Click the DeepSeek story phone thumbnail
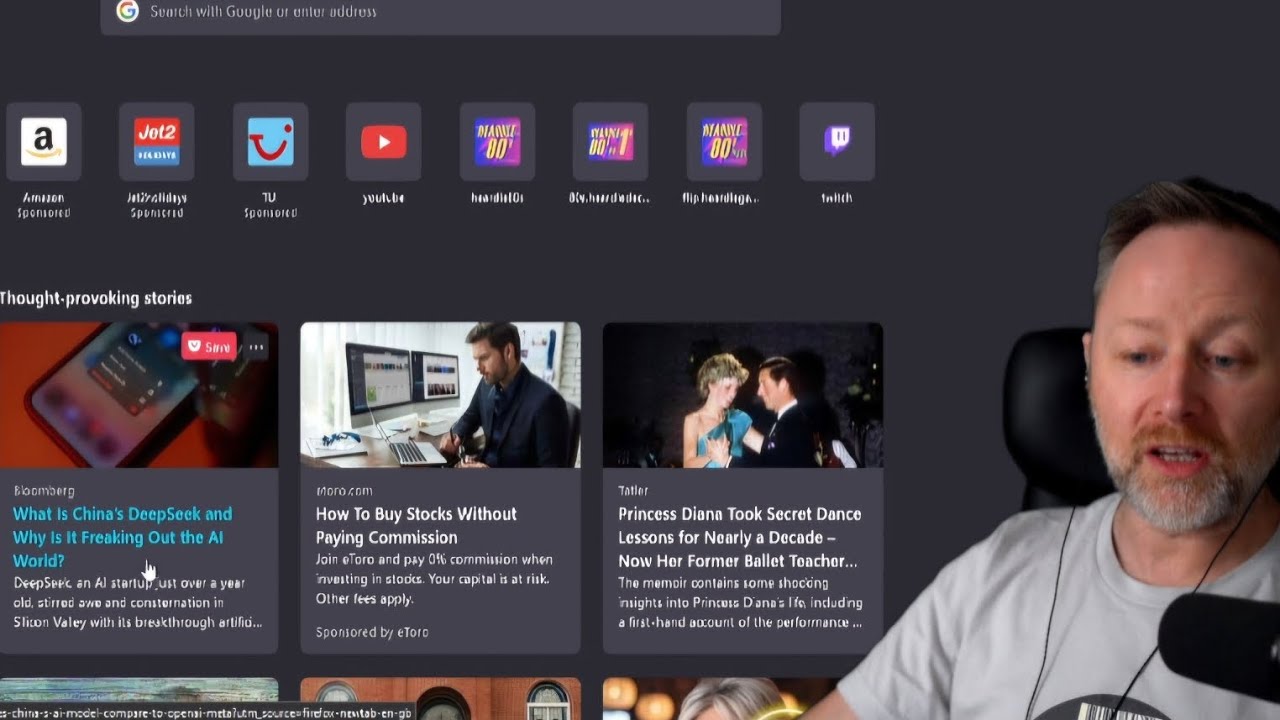This screenshot has width=1280, height=720. click(139, 395)
